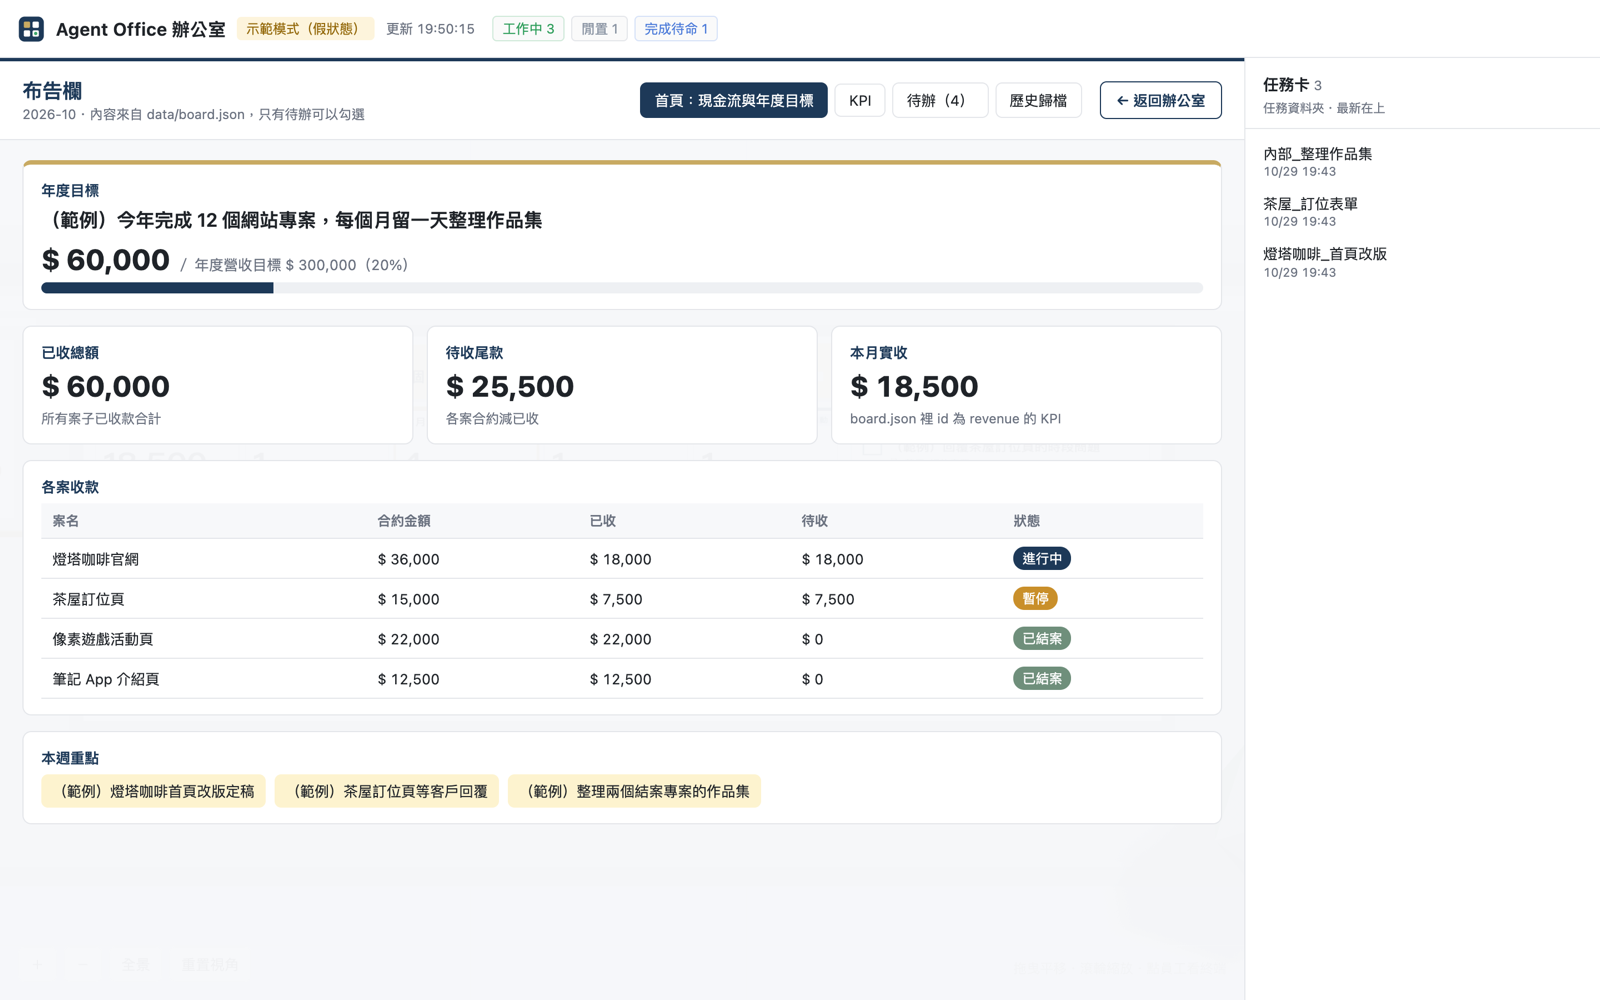This screenshot has height=1000, width=1600.
Task: Click the annual revenue progress bar
Action: point(622,288)
